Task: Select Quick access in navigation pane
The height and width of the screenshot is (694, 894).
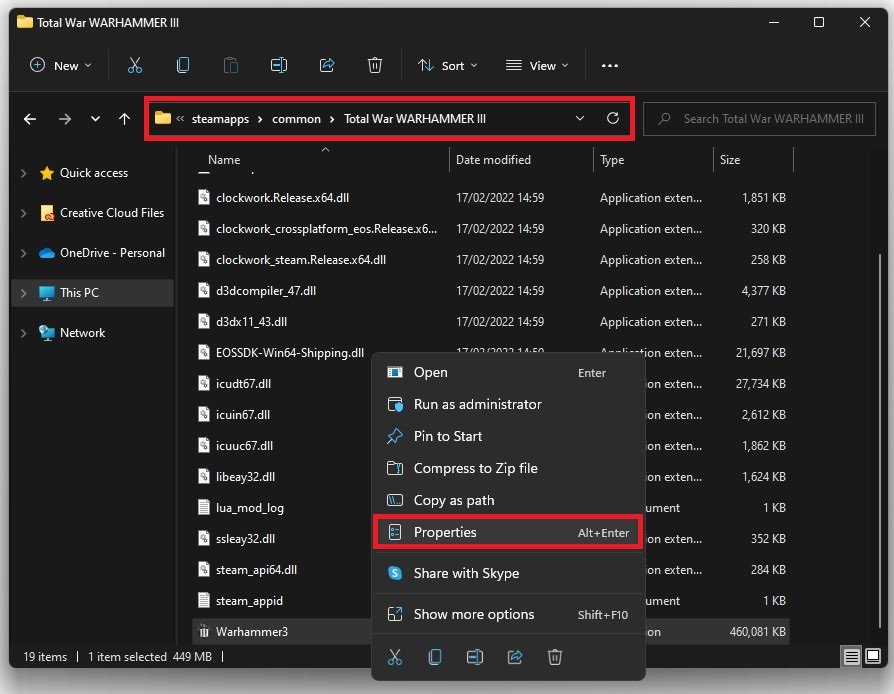Action: [94, 173]
